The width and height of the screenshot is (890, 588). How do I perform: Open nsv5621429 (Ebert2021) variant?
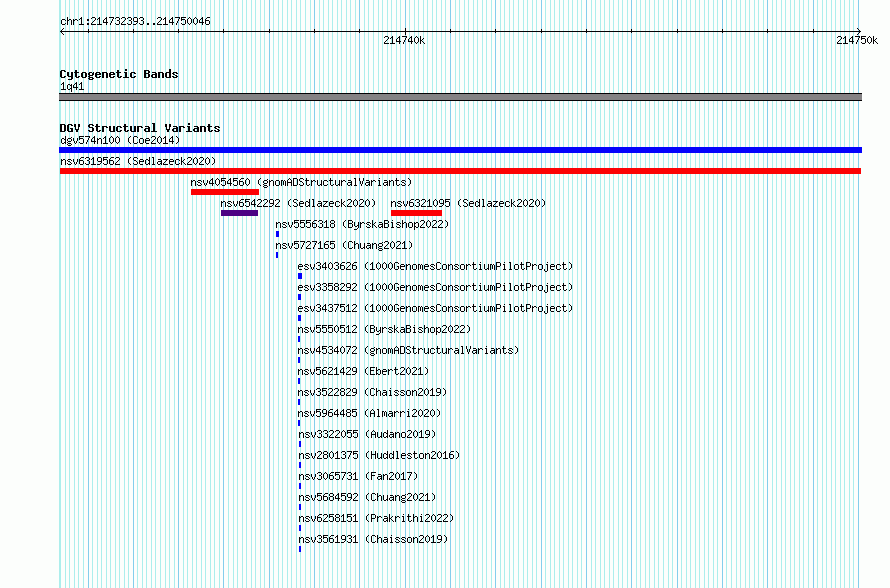tap(363, 371)
